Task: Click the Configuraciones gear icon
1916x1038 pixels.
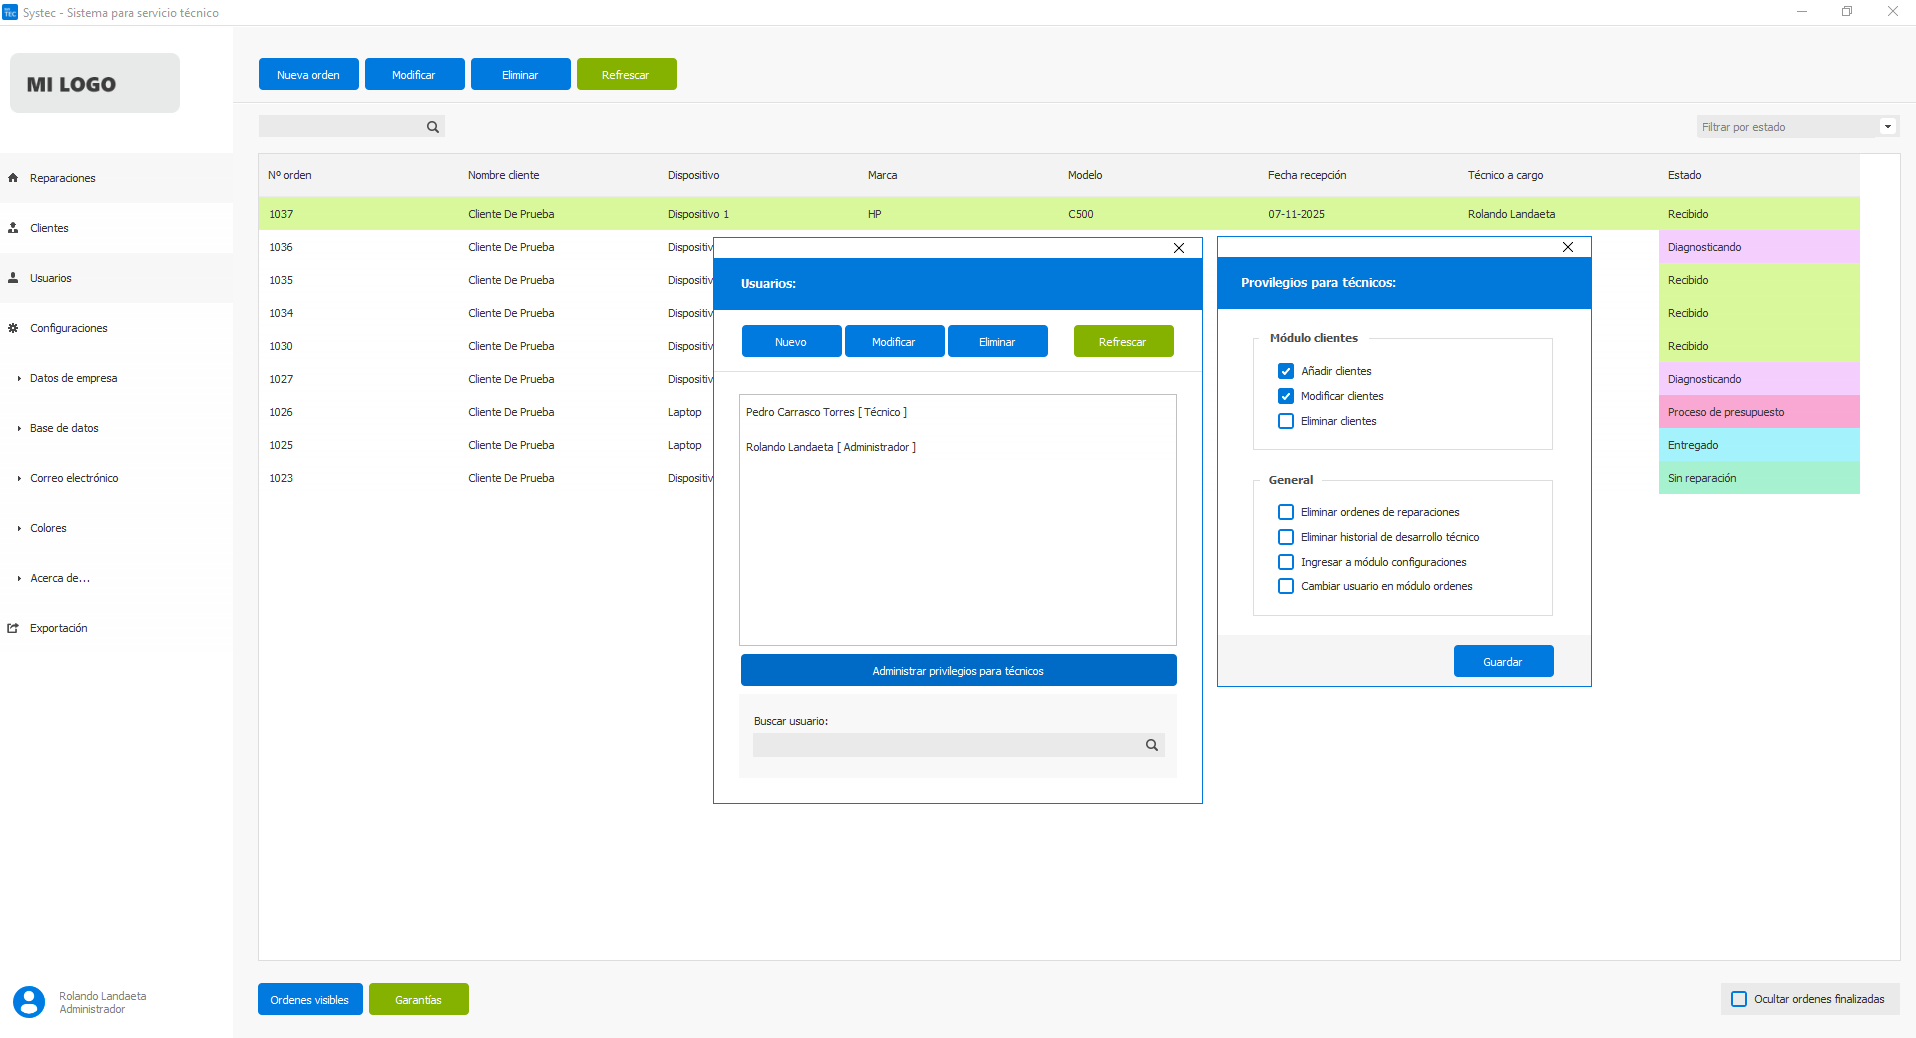Action: click(13, 328)
